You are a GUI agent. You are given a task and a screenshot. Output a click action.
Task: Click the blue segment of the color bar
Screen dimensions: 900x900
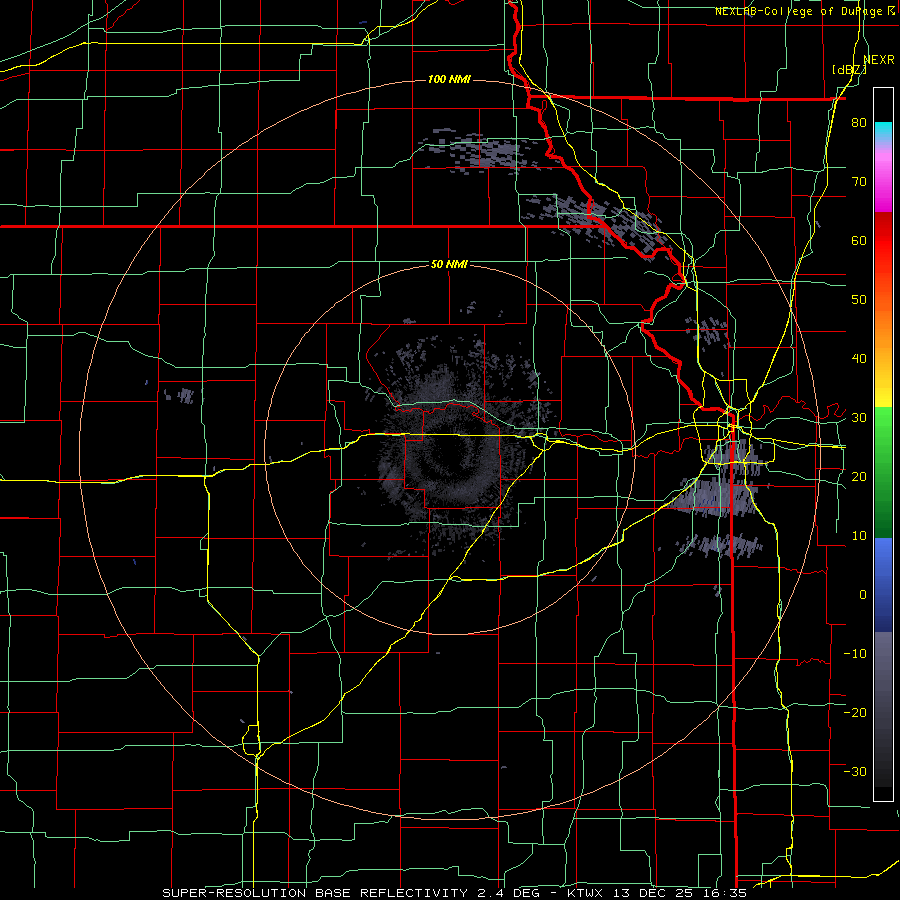[x=883, y=585]
